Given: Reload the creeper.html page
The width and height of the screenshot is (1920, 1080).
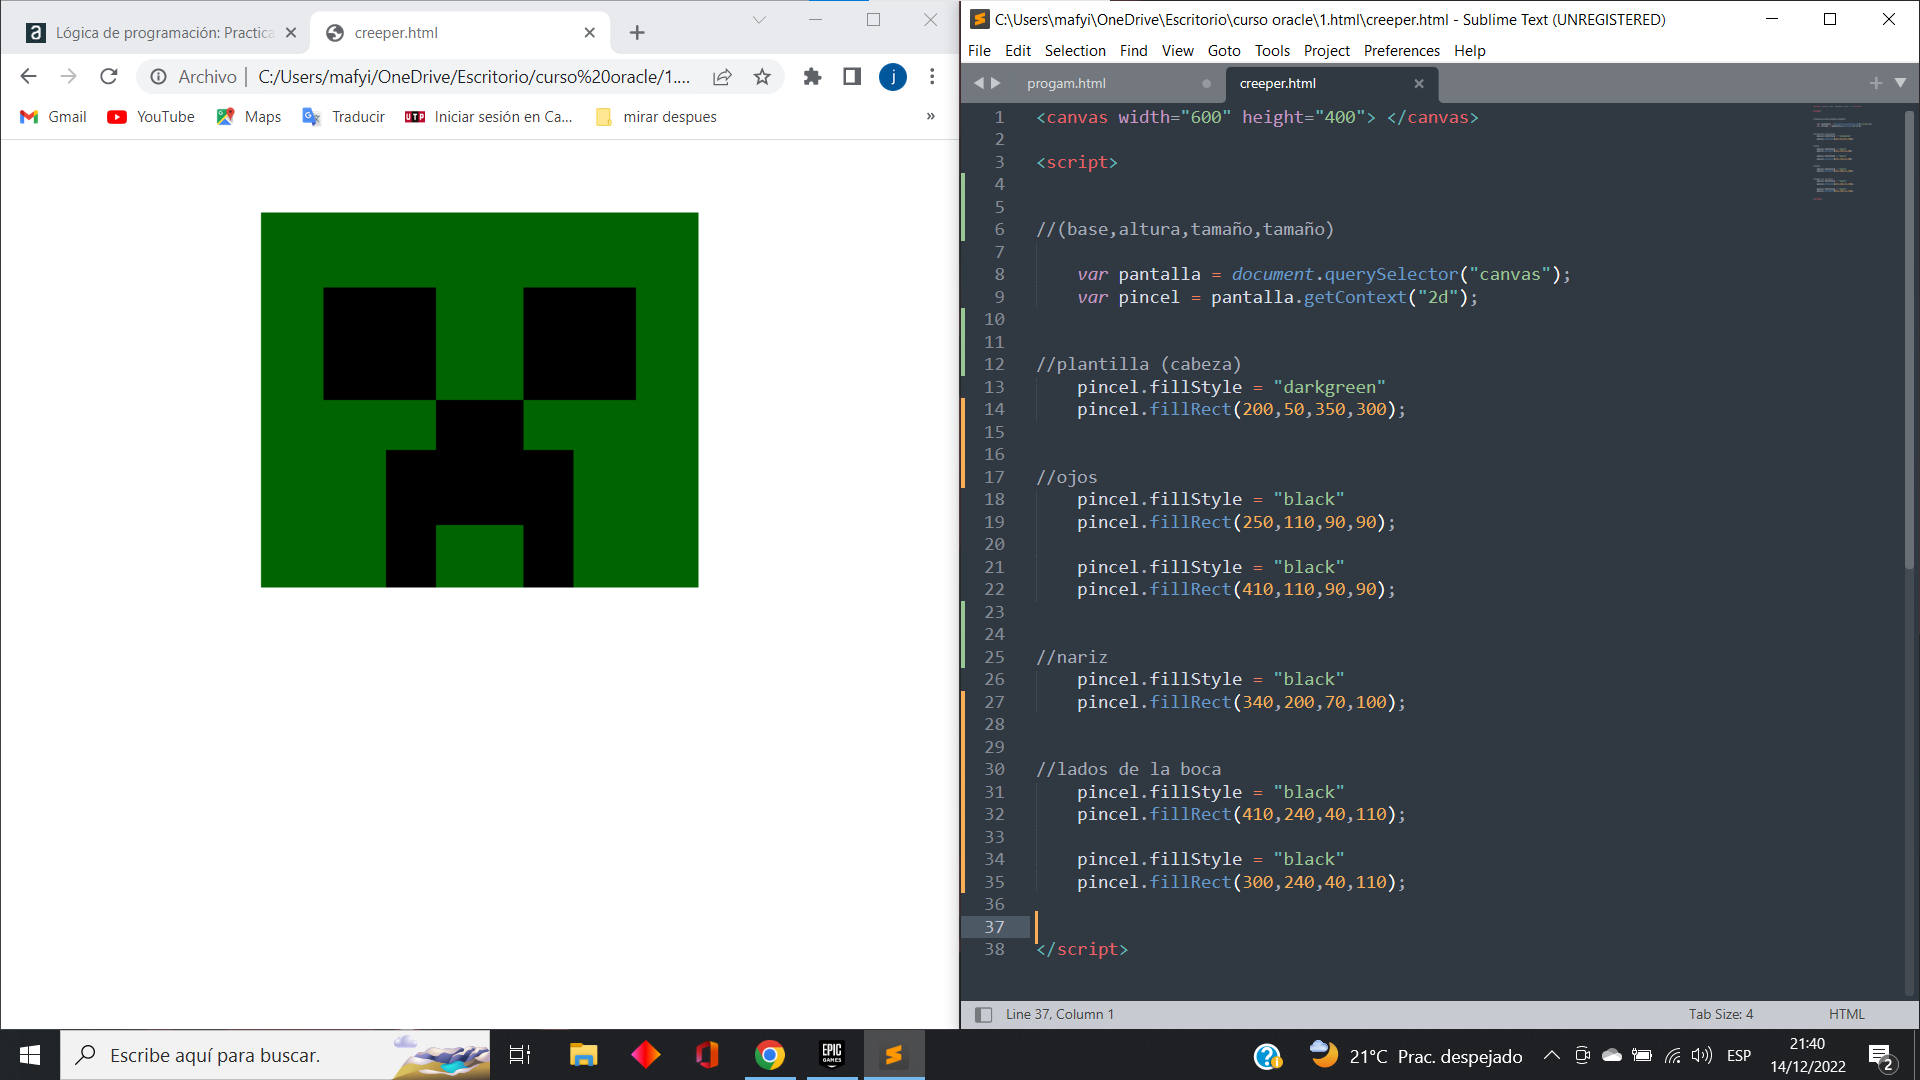Looking at the screenshot, I should tap(109, 77).
